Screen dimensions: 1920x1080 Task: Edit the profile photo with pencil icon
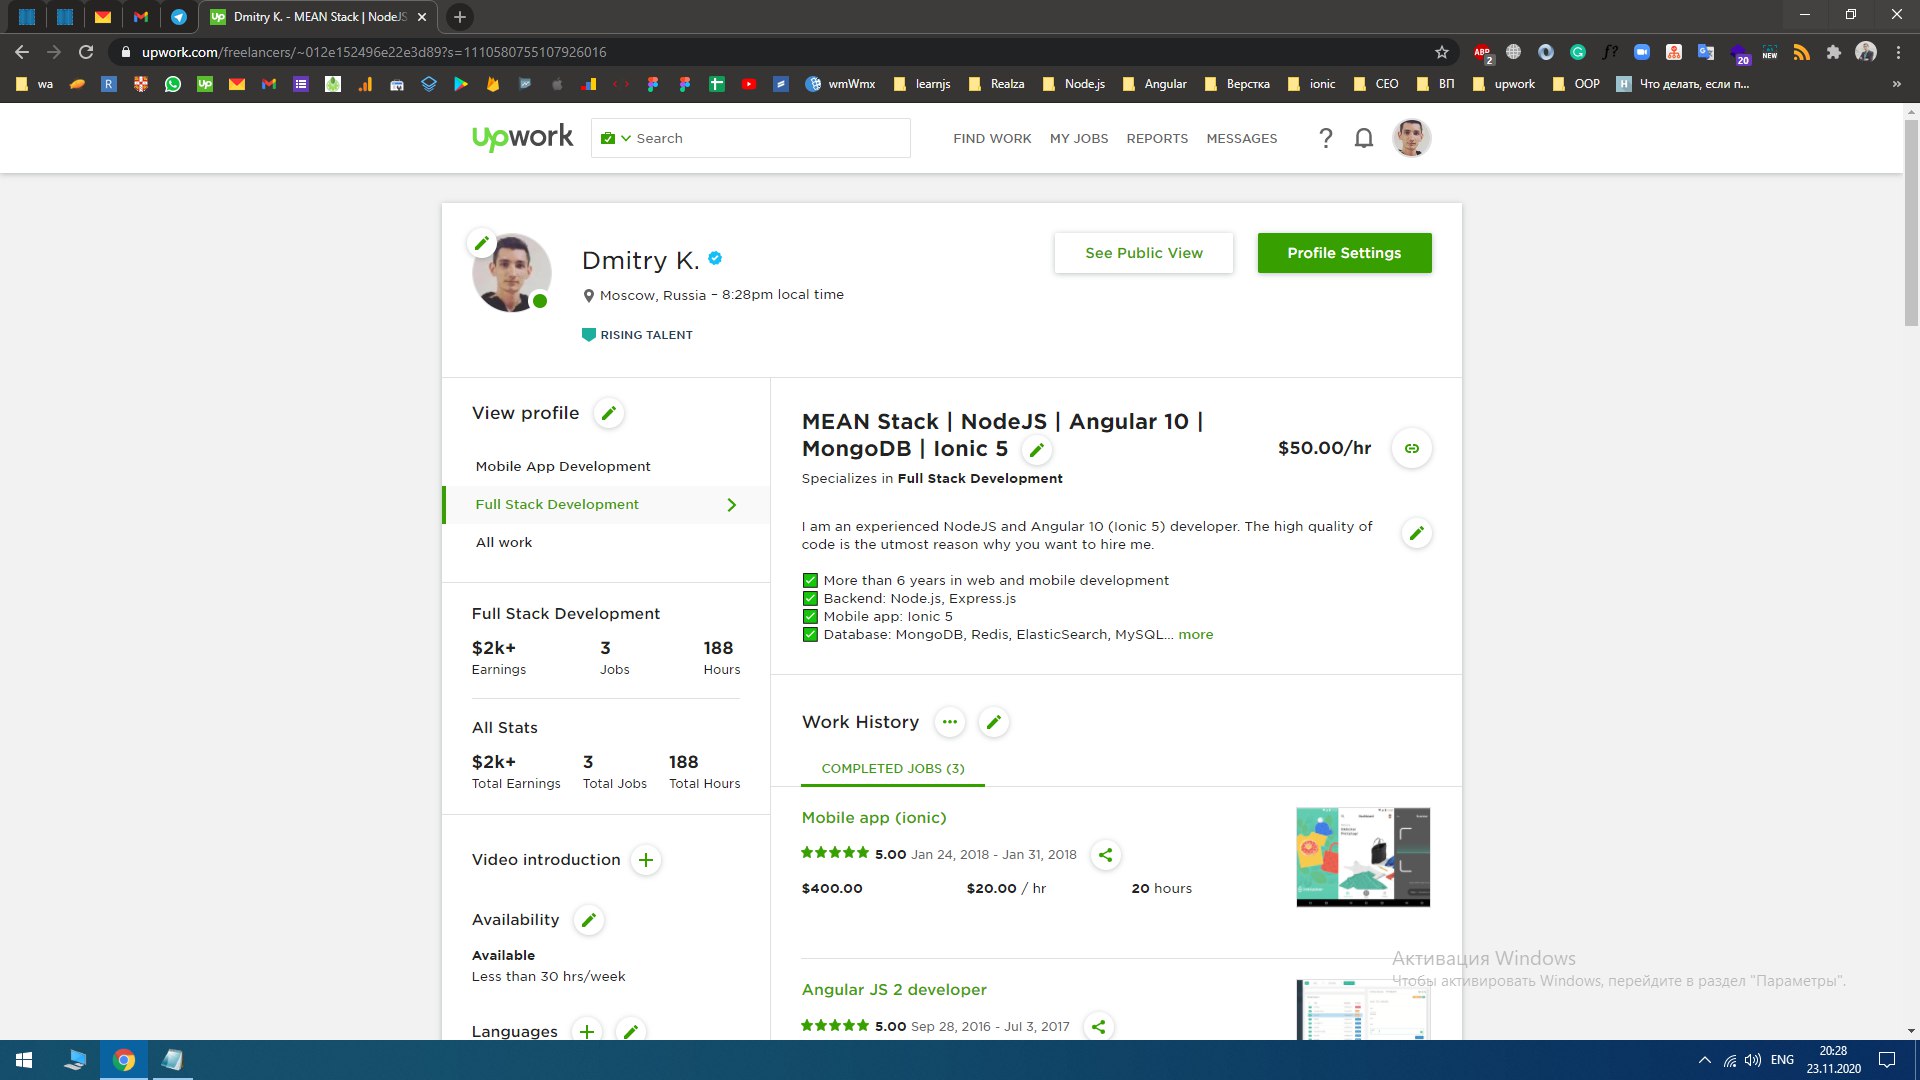[482, 243]
